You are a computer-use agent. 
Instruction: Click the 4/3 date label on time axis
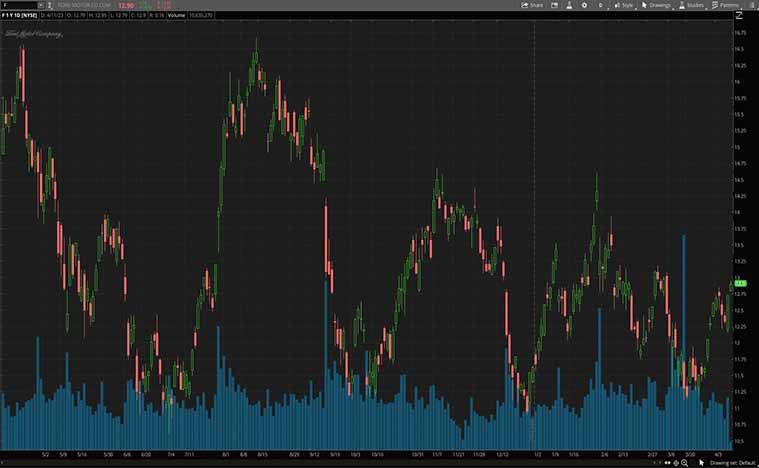718,454
